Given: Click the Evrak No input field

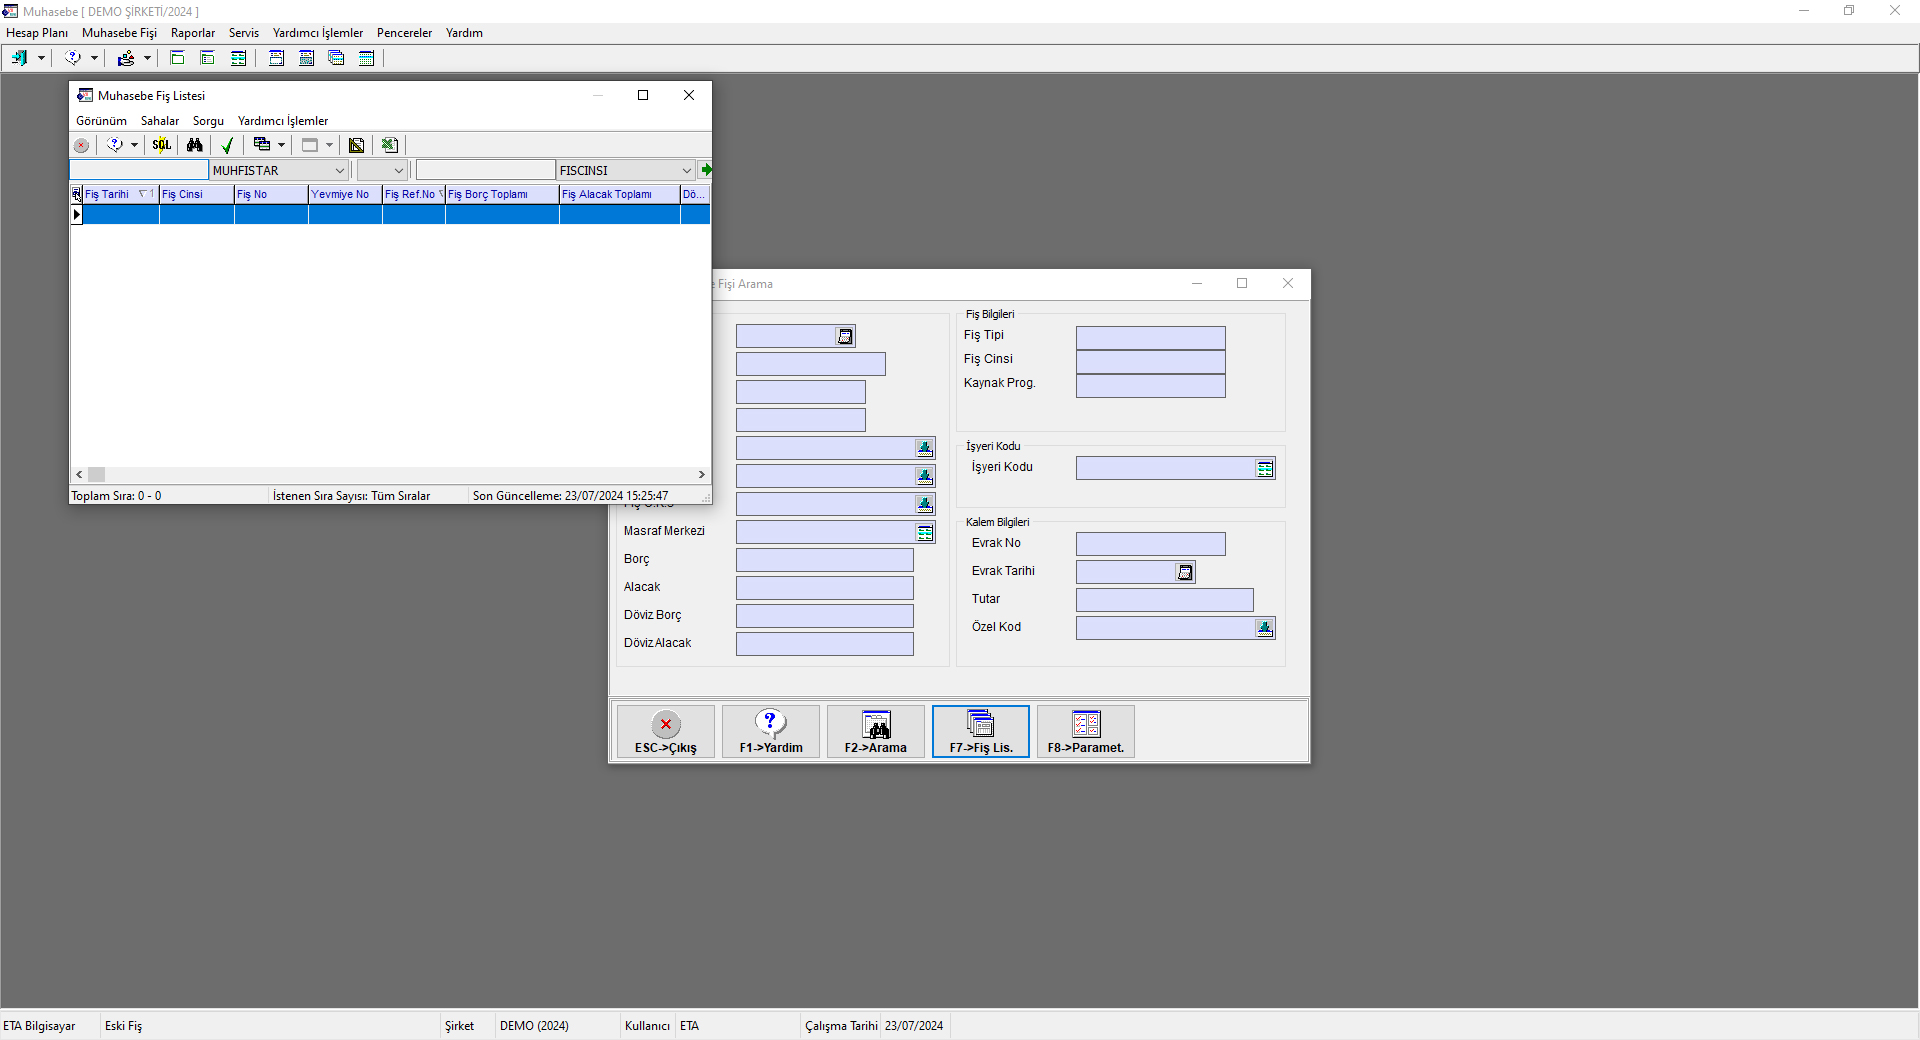Looking at the screenshot, I should 1150,544.
